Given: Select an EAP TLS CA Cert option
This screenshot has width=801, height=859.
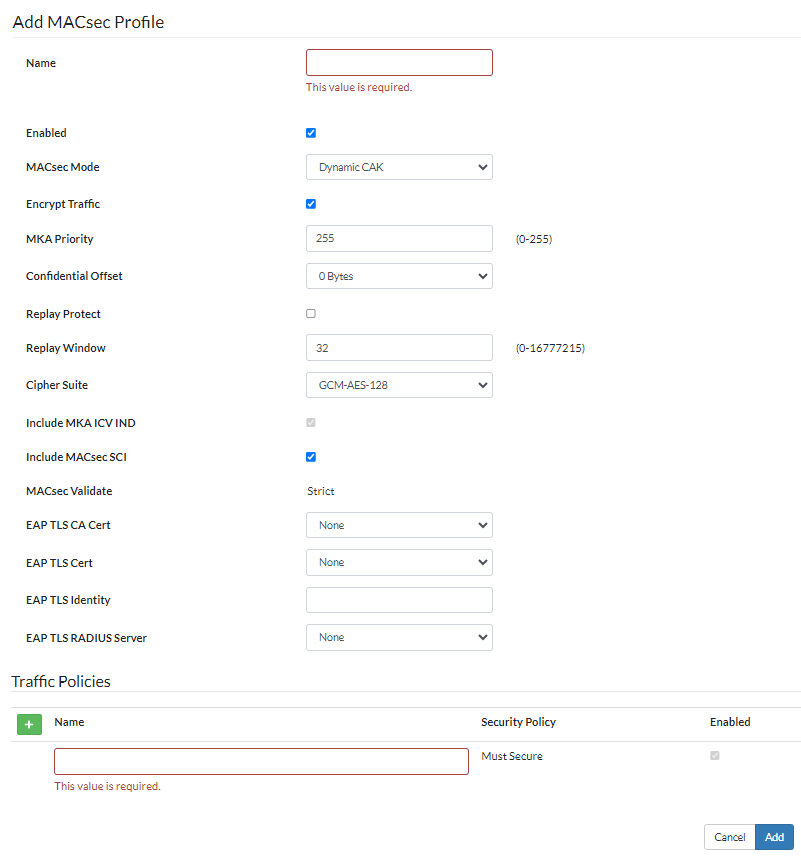Looking at the screenshot, I should point(399,525).
